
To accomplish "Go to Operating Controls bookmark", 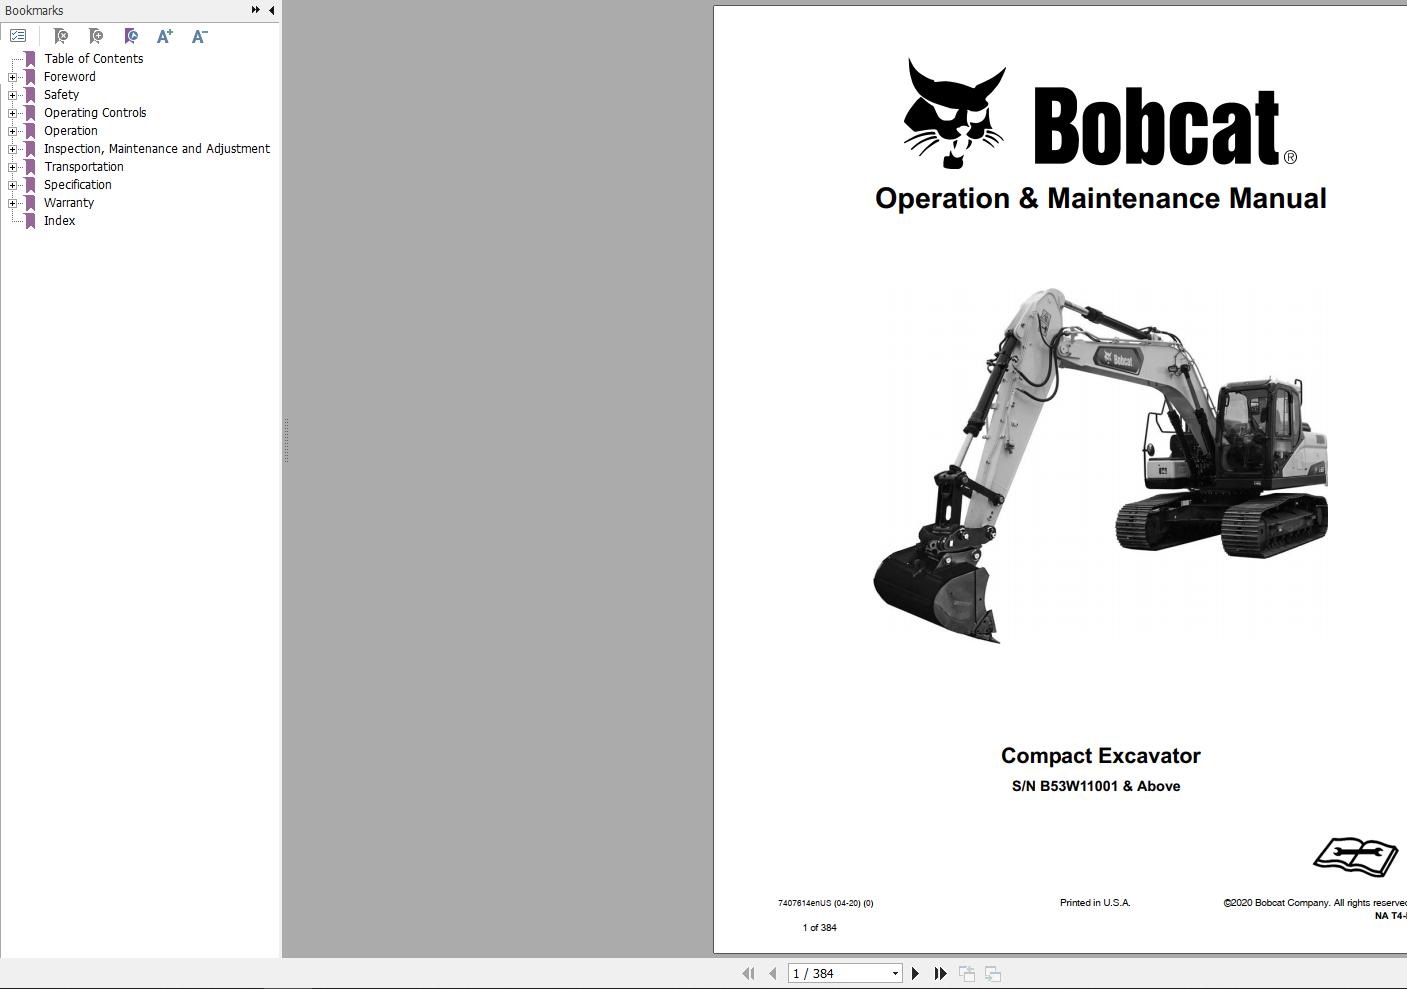I will [x=95, y=113].
